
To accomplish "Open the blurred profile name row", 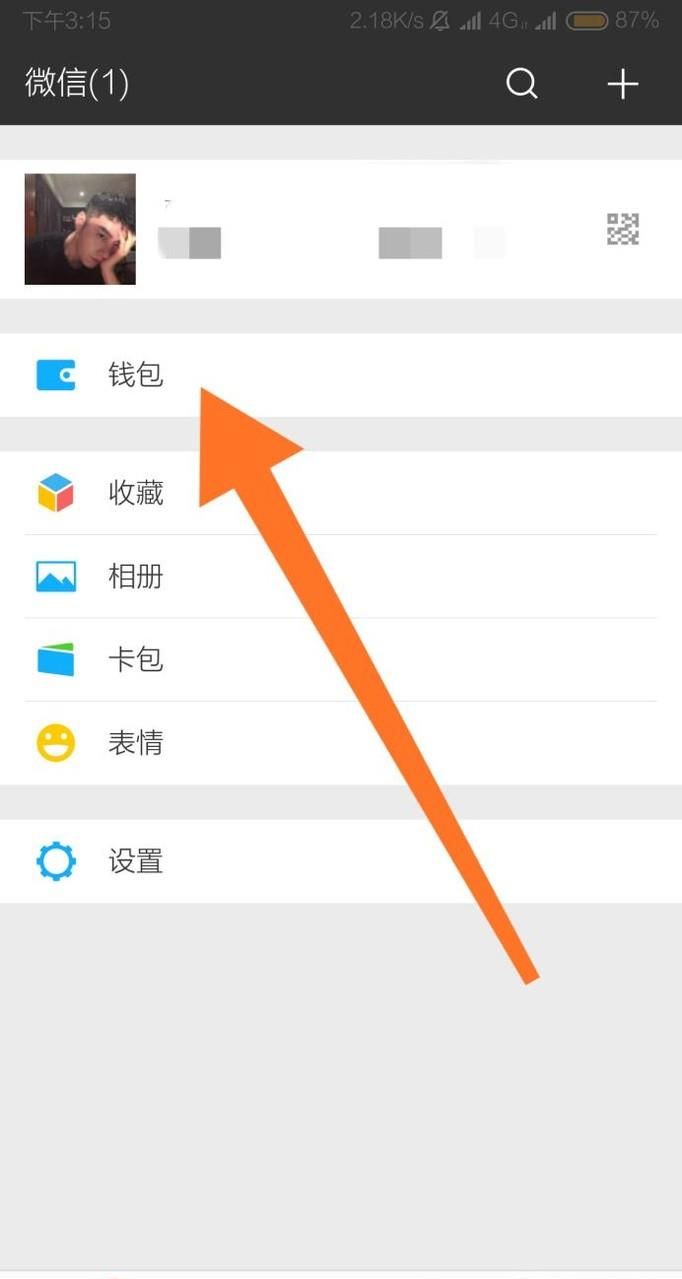I will 341,229.
